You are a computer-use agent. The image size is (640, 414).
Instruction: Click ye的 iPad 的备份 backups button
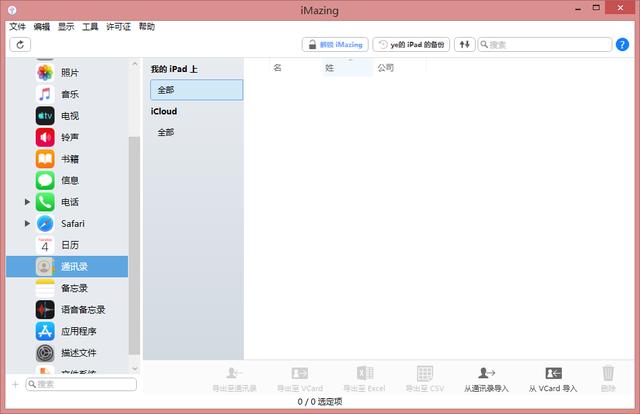tap(411, 45)
